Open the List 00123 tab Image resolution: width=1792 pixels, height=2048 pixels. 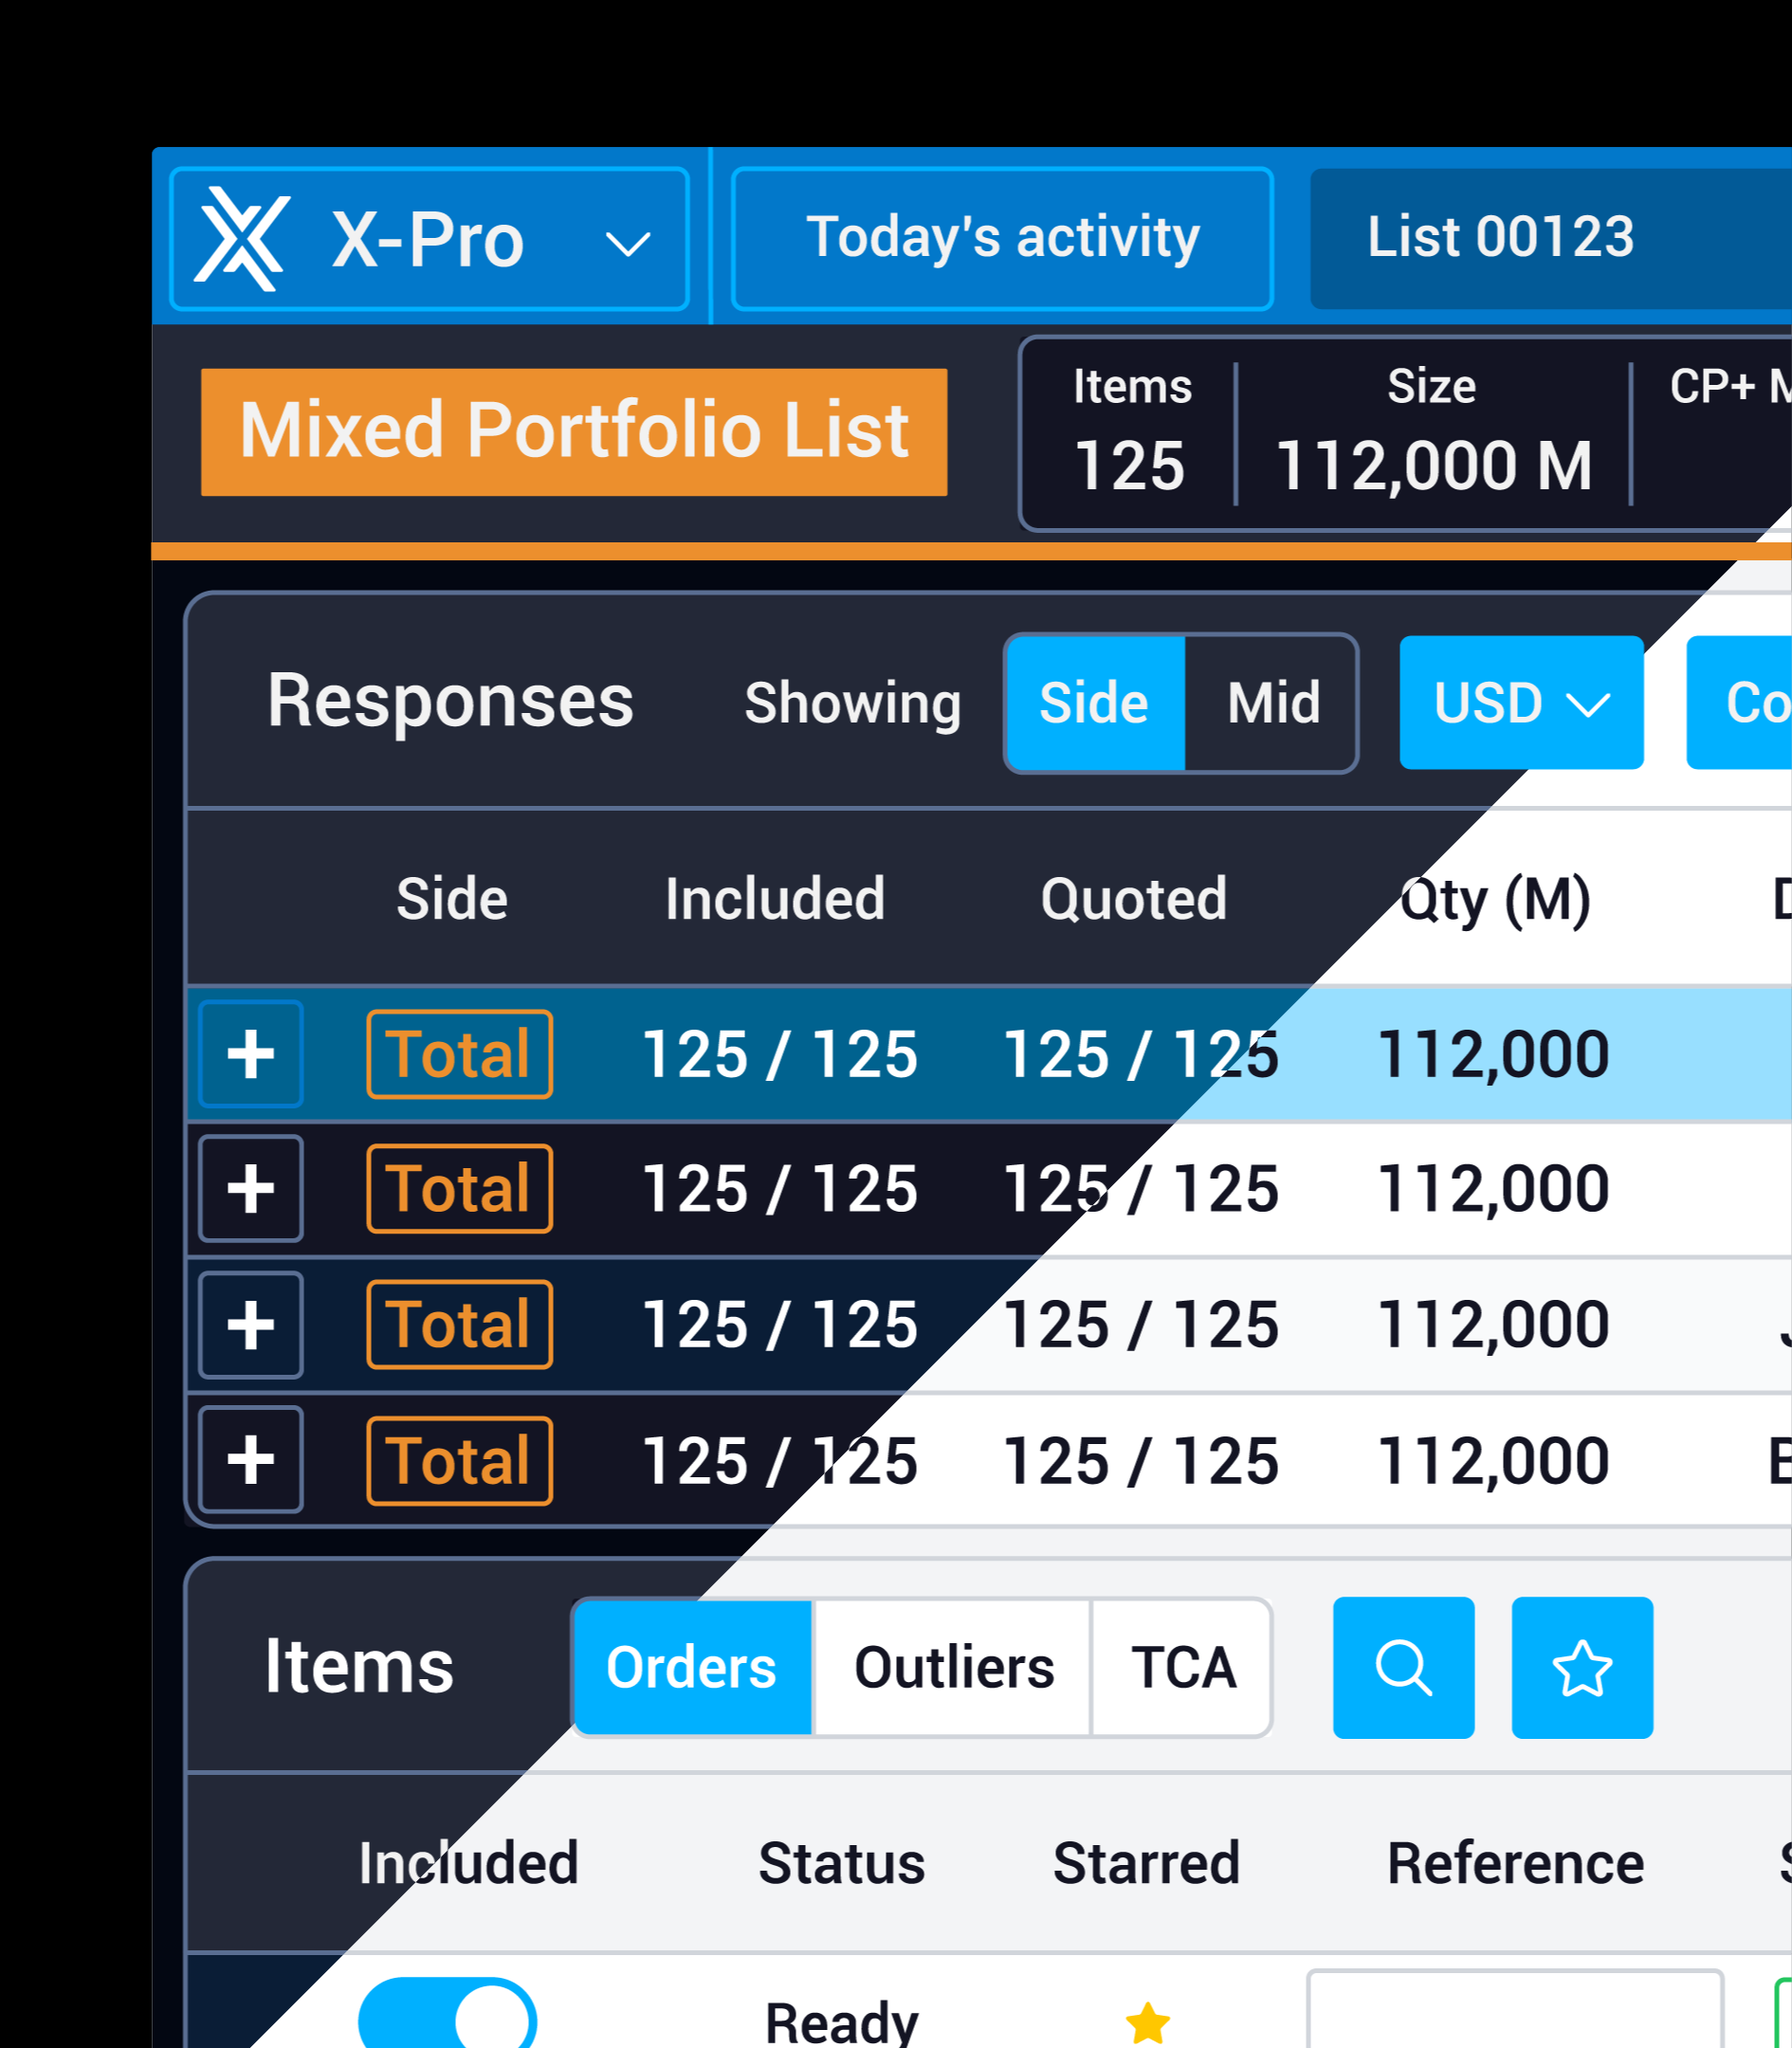(1500, 239)
